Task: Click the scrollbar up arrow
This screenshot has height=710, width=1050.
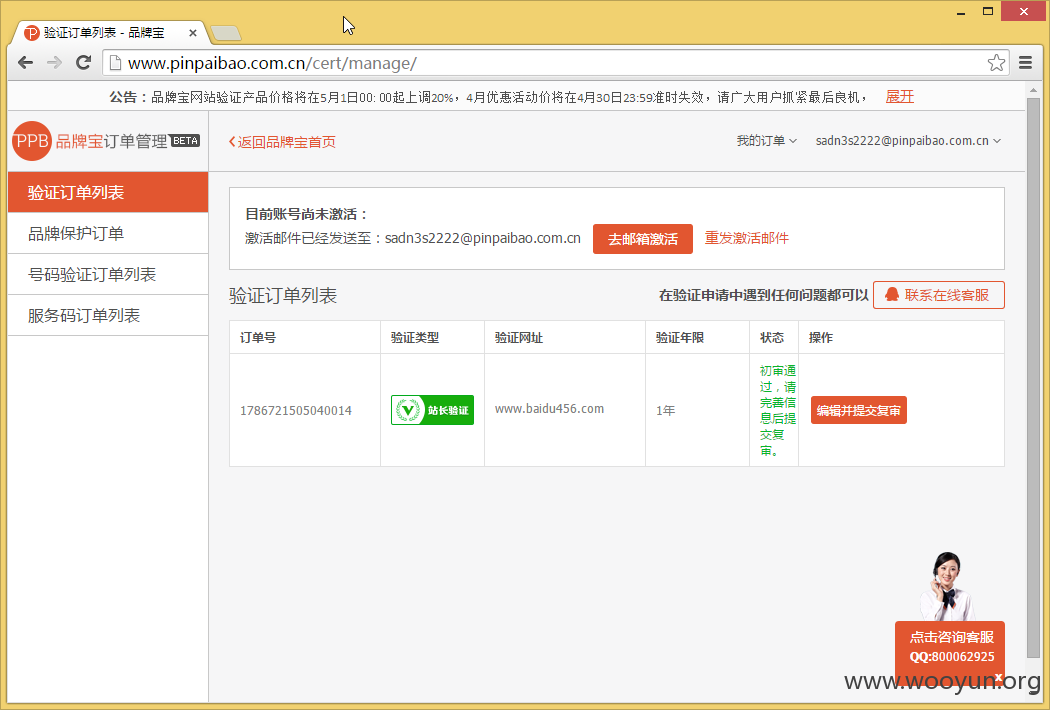Action: pos(1033,90)
